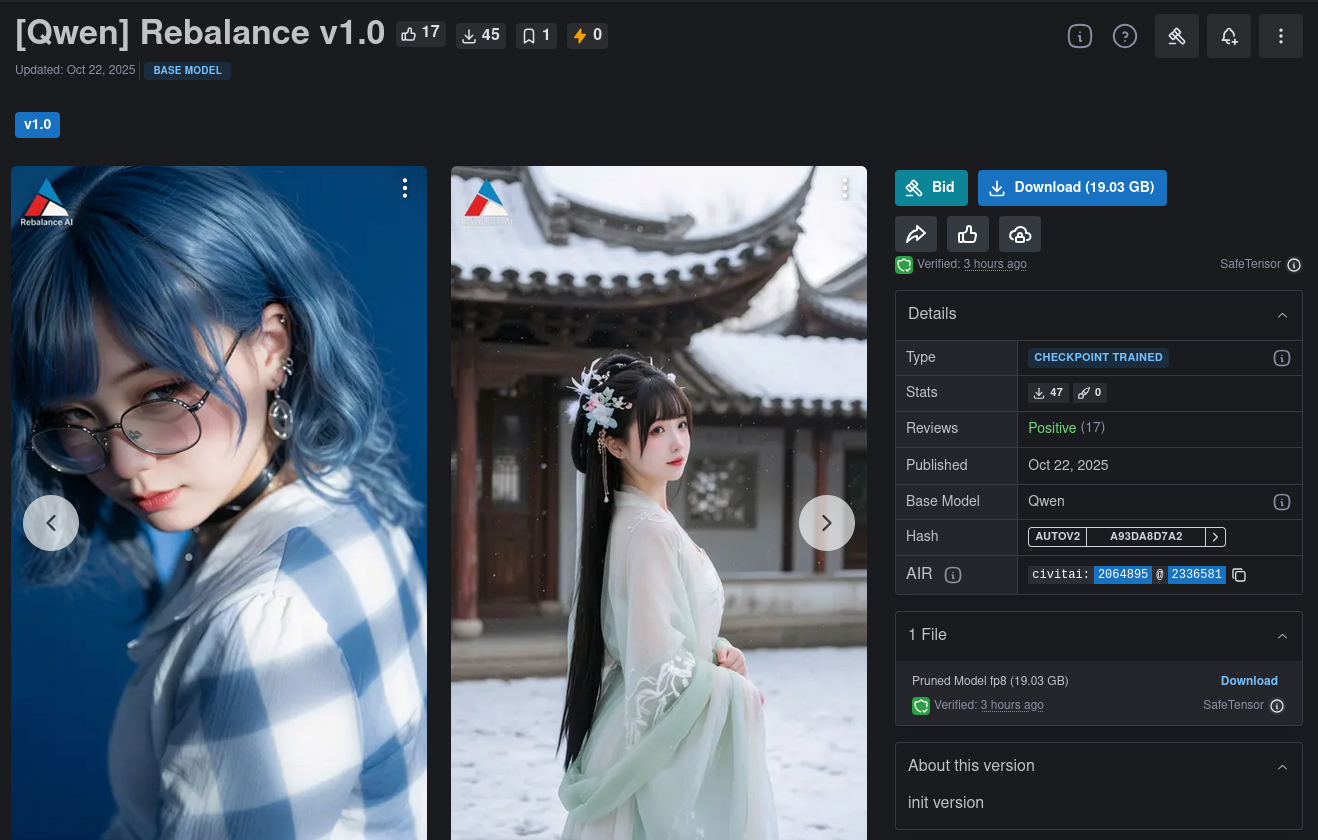Click the link stat badge showing 0
The width and height of the screenshot is (1318, 840).
1090,393
